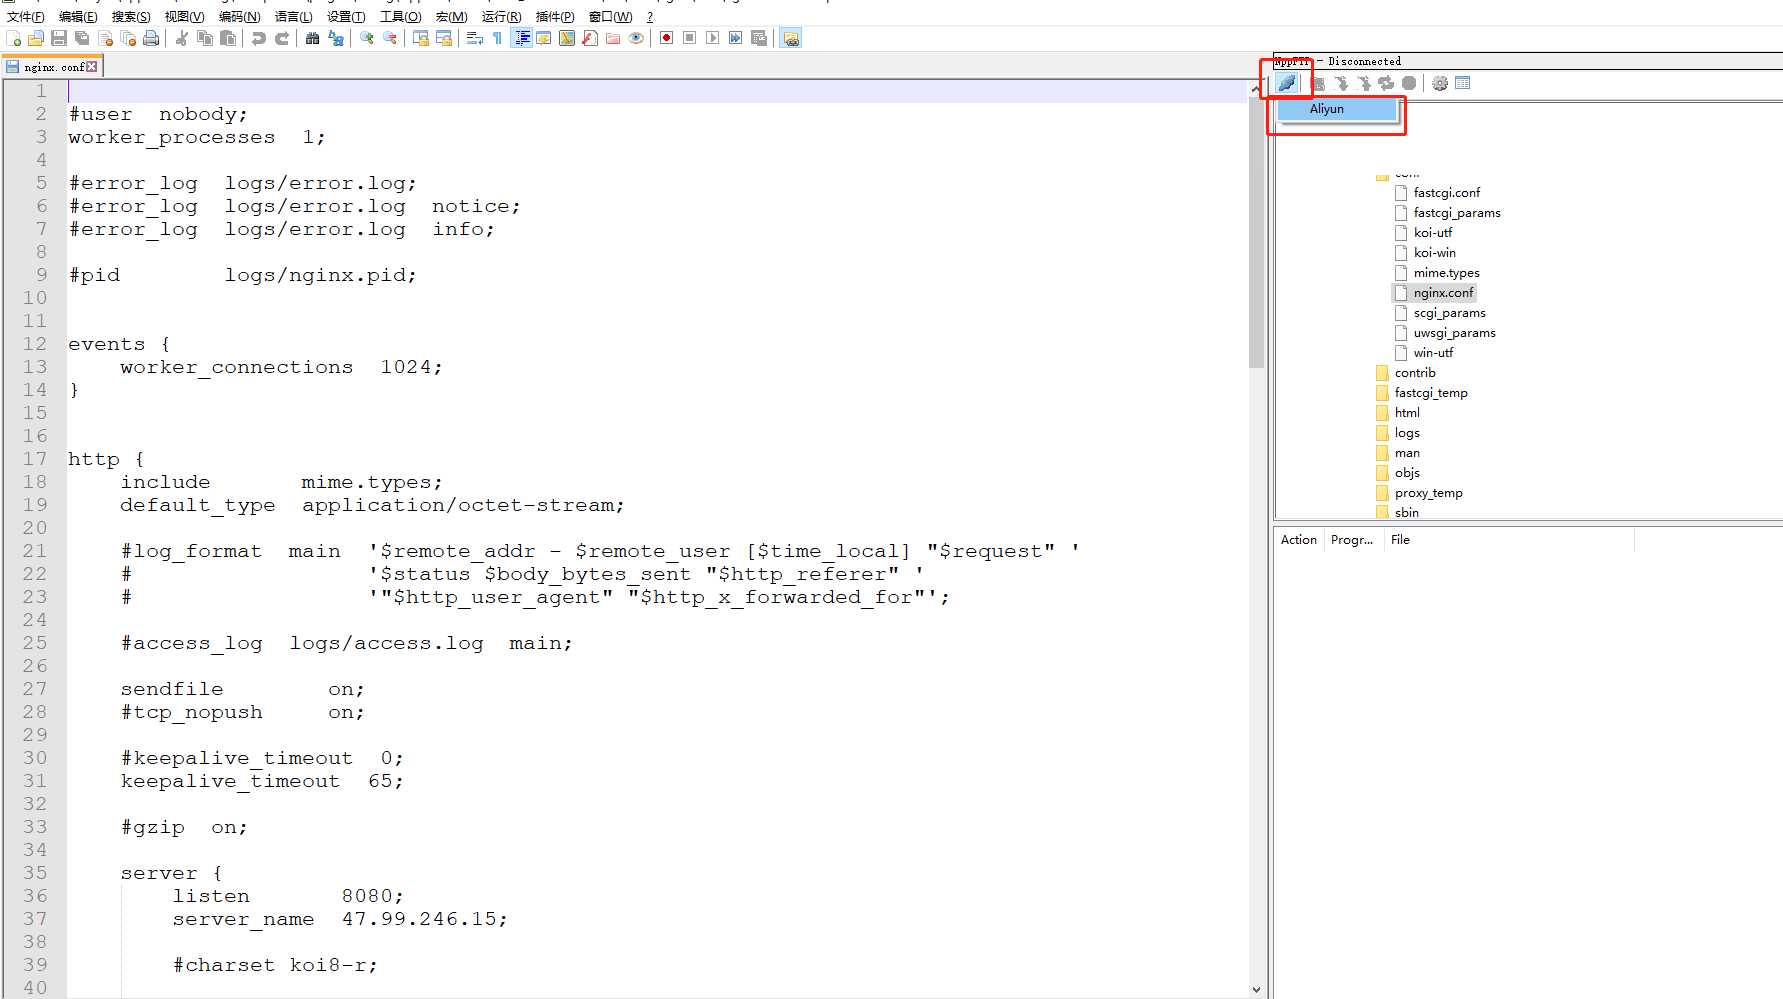Screen dimensions: 1783x999
Task: Click the NppFTP Abort operation icon
Action: click(x=1409, y=83)
